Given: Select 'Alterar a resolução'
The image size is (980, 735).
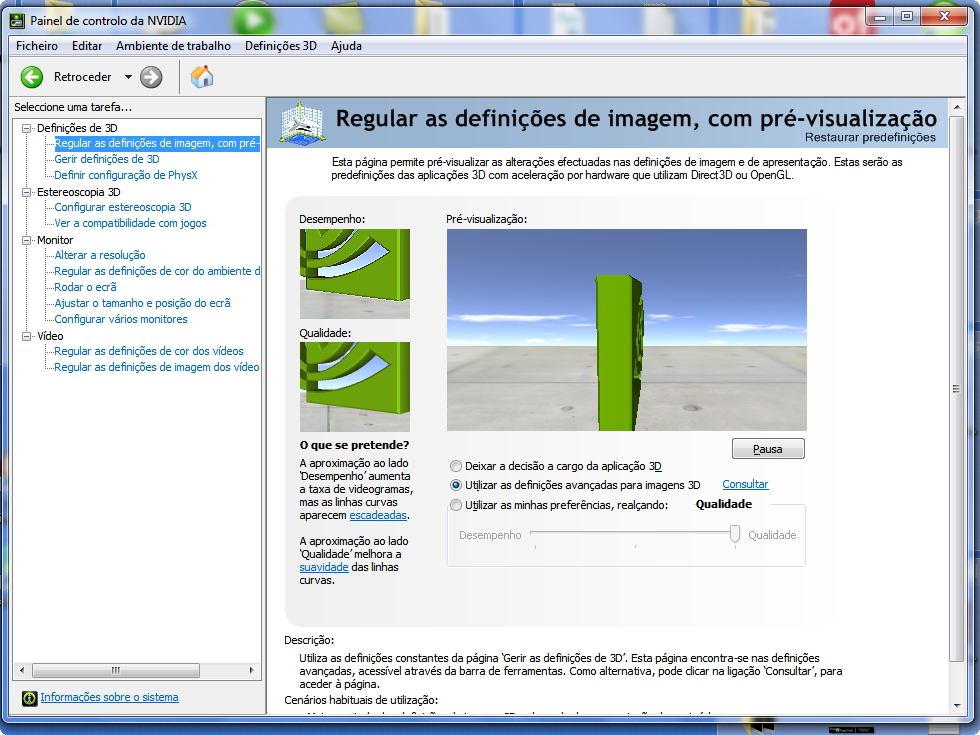Looking at the screenshot, I should point(100,256).
